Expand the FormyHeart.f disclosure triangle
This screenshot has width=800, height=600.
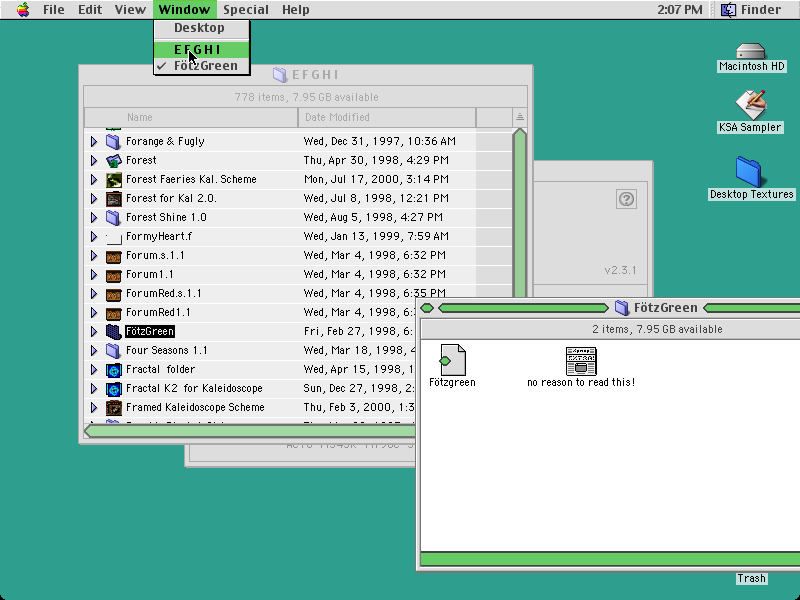[94, 237]
